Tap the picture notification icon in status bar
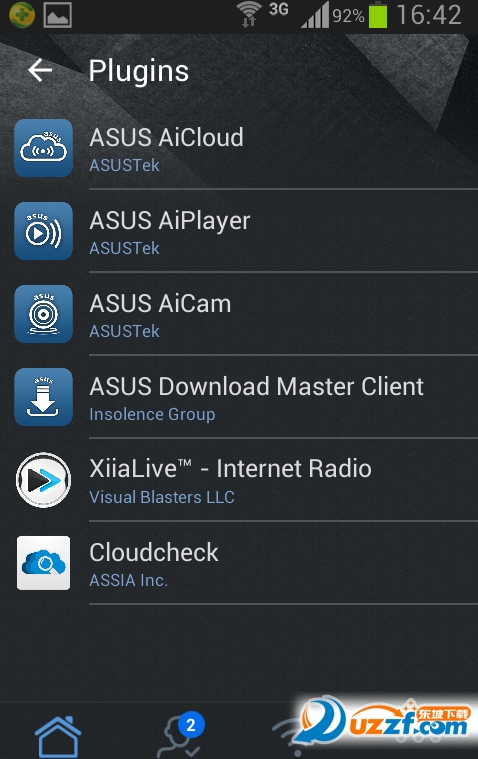 [x=58, y=15]
